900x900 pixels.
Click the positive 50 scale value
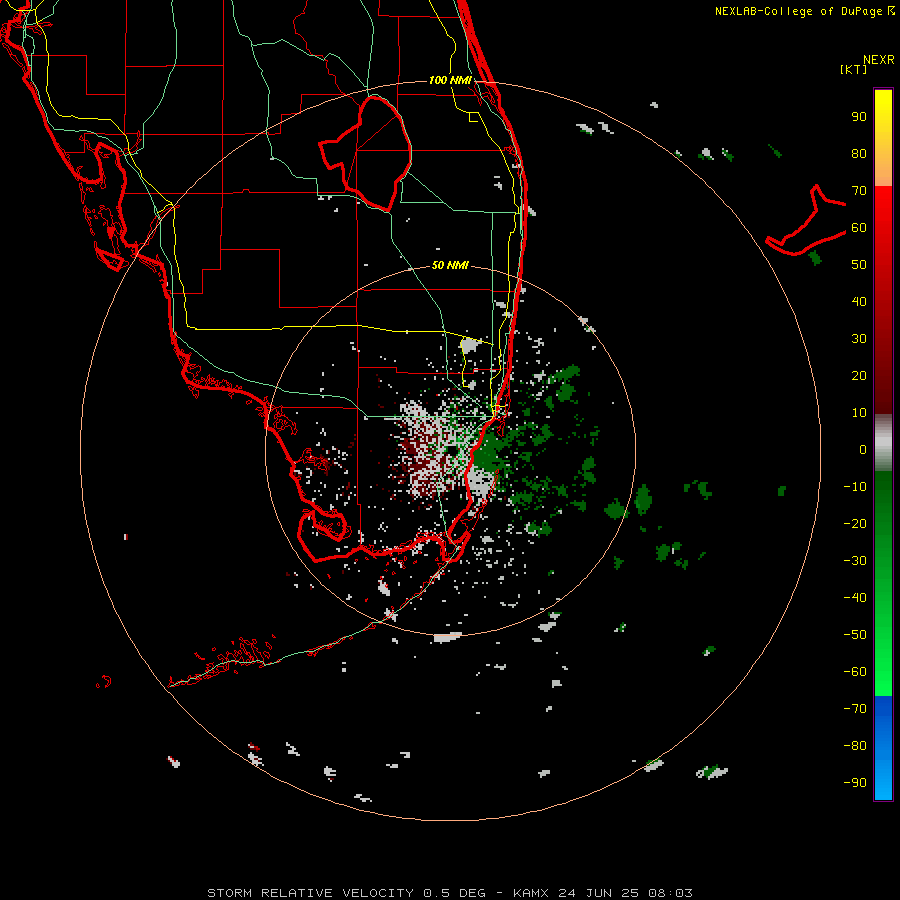click(x=859, y=265)
